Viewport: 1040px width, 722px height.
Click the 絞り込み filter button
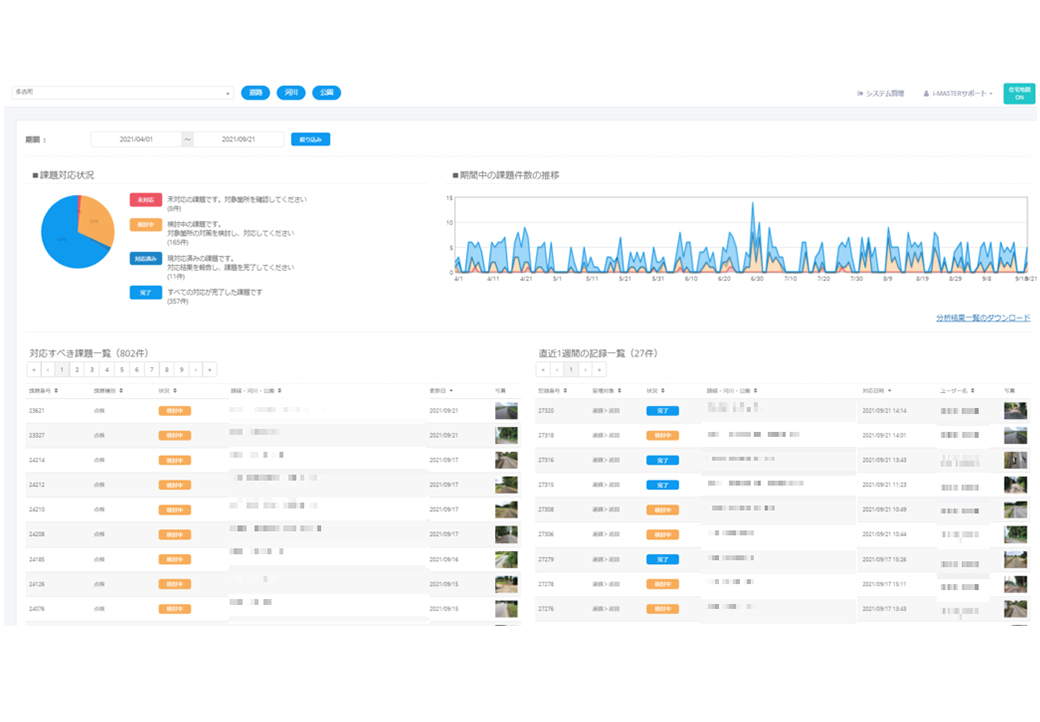tap(310, 140)
